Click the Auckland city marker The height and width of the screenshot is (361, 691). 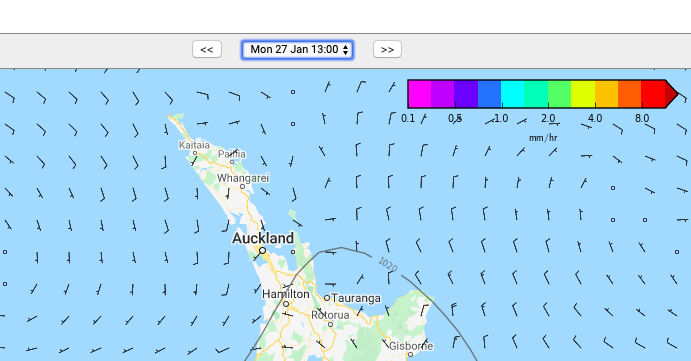pos(262,250)
